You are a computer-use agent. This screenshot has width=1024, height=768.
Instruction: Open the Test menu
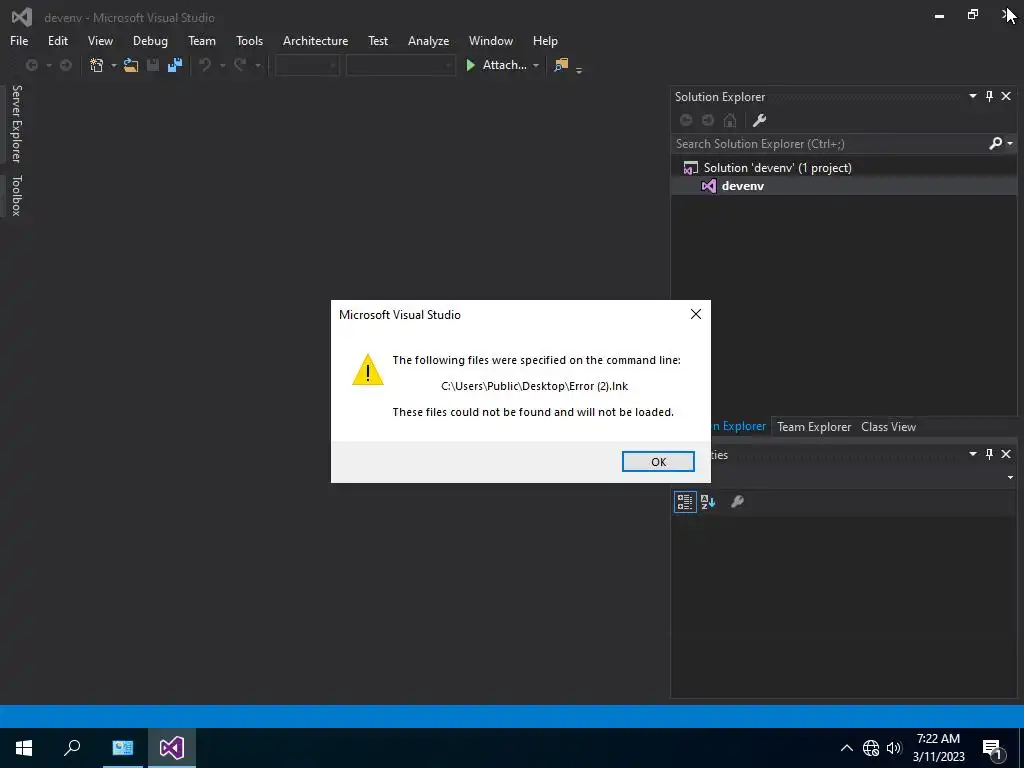click(377, 40)
